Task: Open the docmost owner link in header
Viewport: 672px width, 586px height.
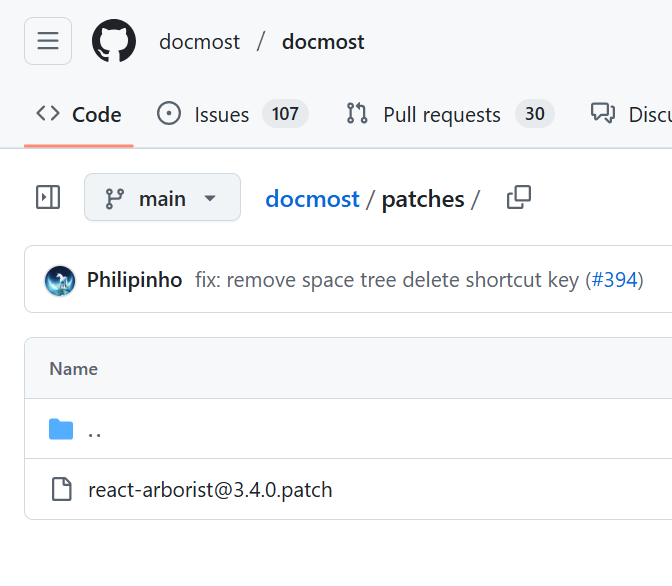Action: click(x=199, y=42)
